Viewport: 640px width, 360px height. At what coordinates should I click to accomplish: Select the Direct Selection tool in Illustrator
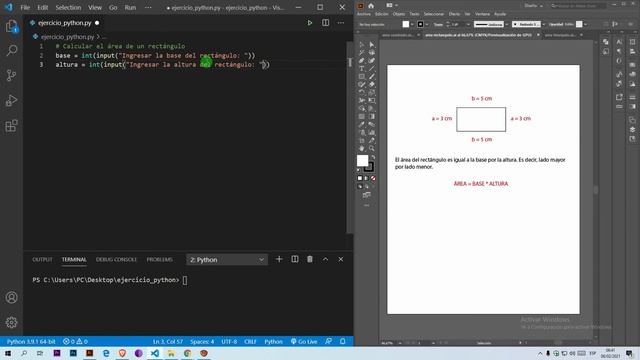371,44
